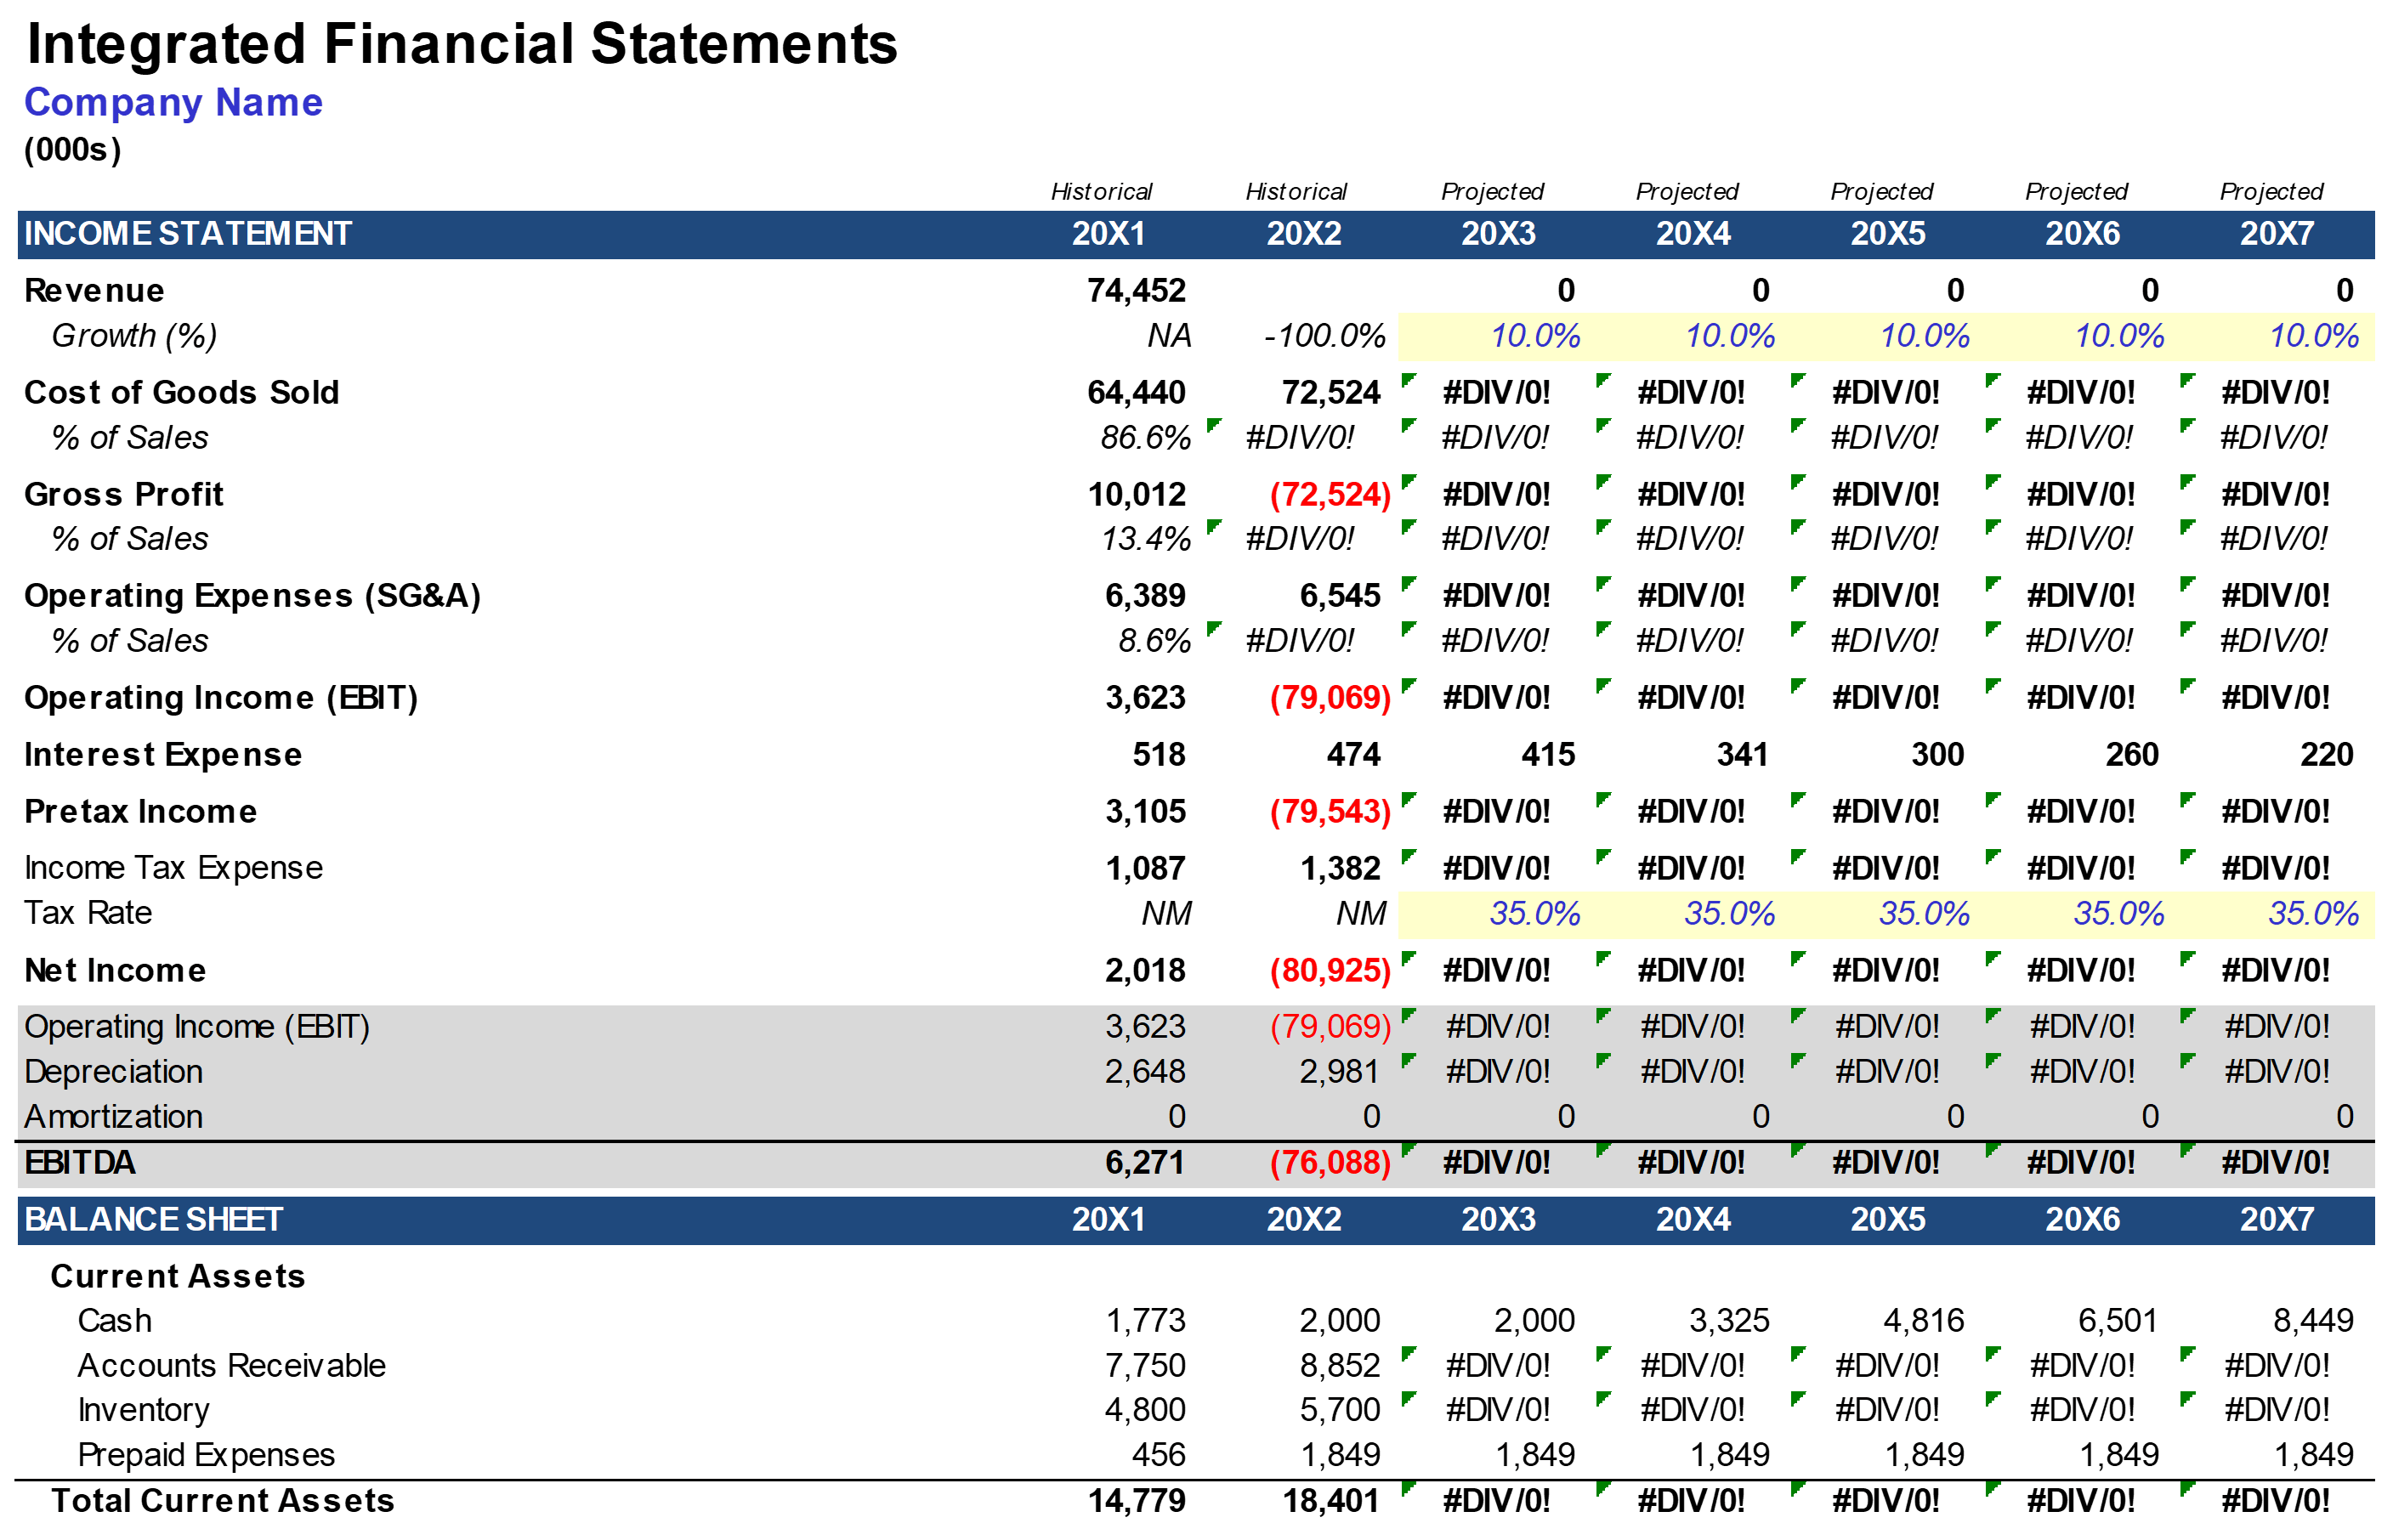The width and height of the screenshot is (2393, 1540).
Task: Click the 'Net Income' row label
Action: tap(115, 971)
